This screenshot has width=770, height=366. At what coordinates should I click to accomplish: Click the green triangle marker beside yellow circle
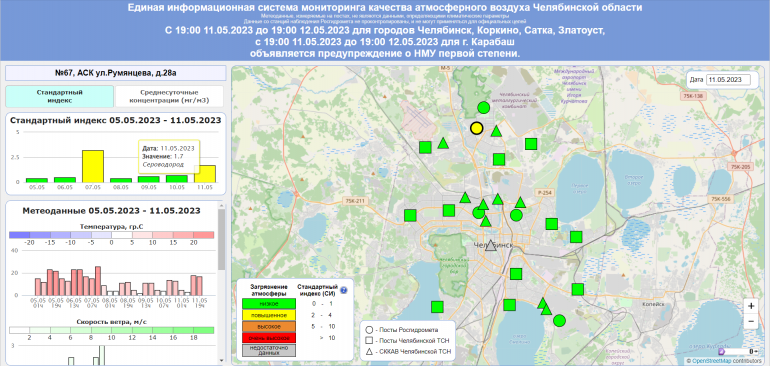(496, 131)
